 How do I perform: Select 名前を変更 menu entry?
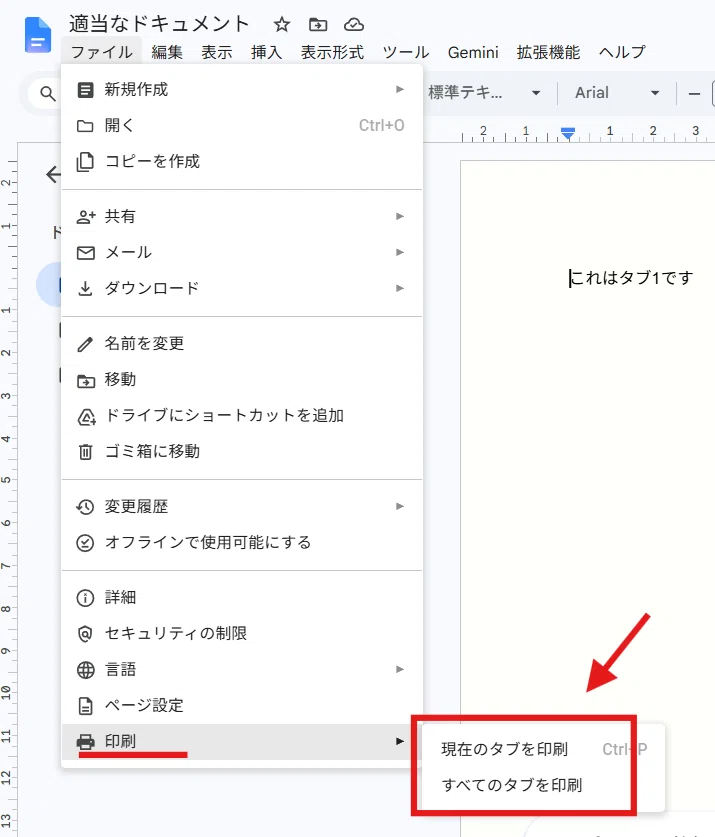point(242,344)
